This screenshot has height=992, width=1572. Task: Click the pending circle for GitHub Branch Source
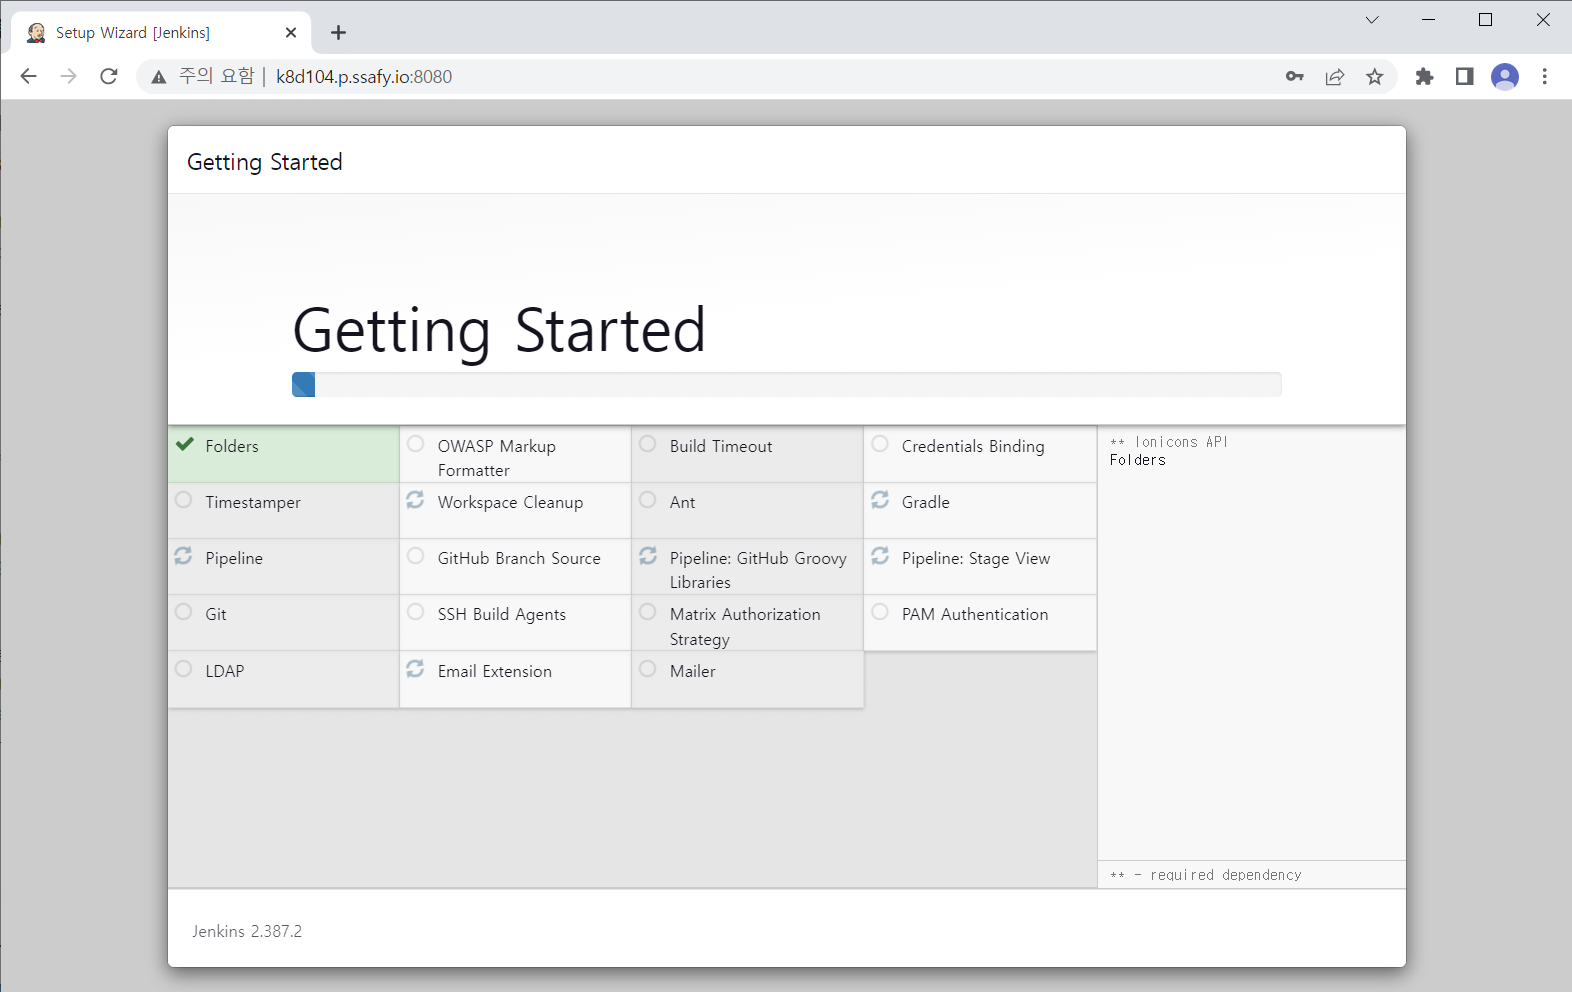416,555
